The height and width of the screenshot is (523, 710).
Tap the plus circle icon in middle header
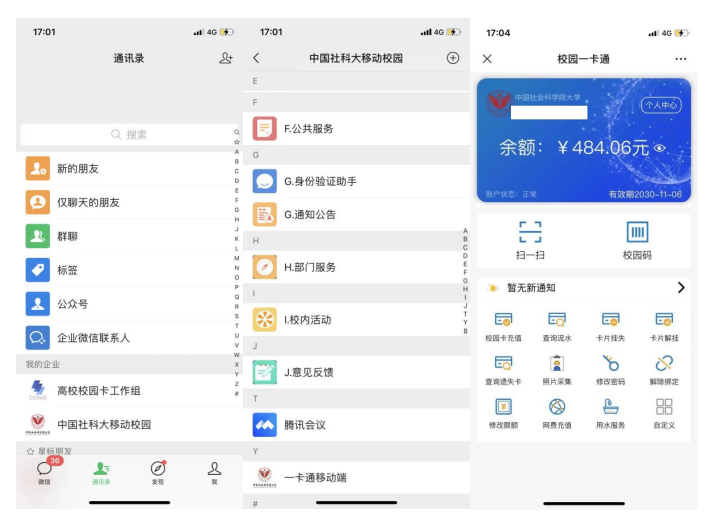coord(453,58)
